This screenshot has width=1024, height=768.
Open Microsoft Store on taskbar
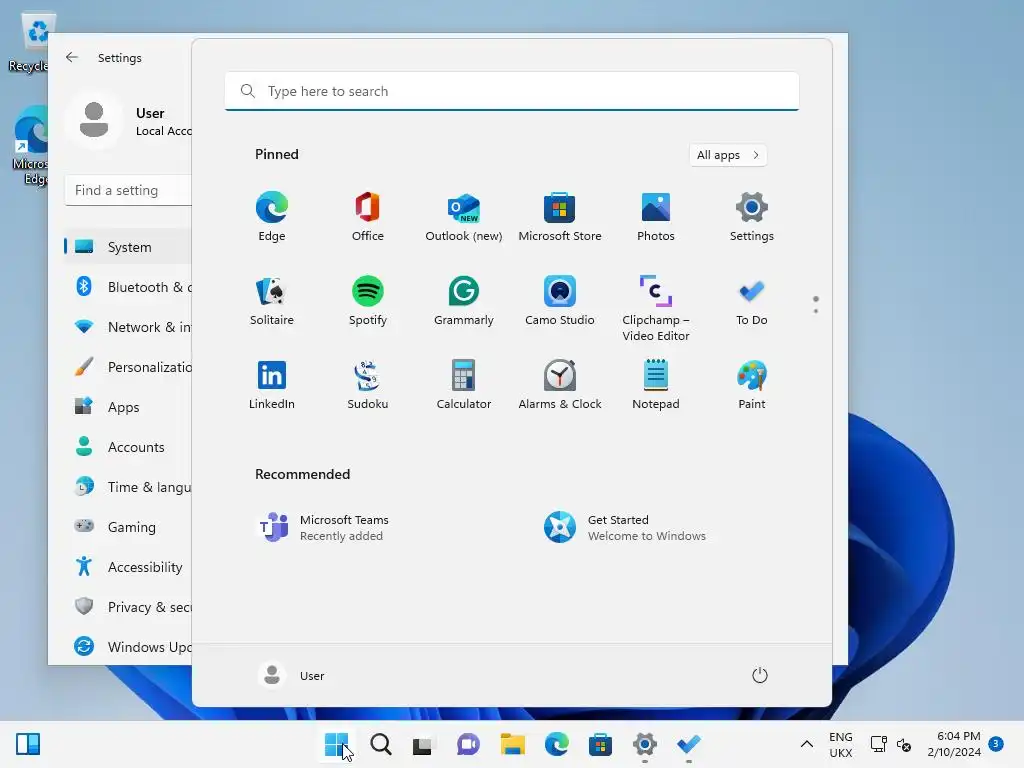(x=600, y=744)
